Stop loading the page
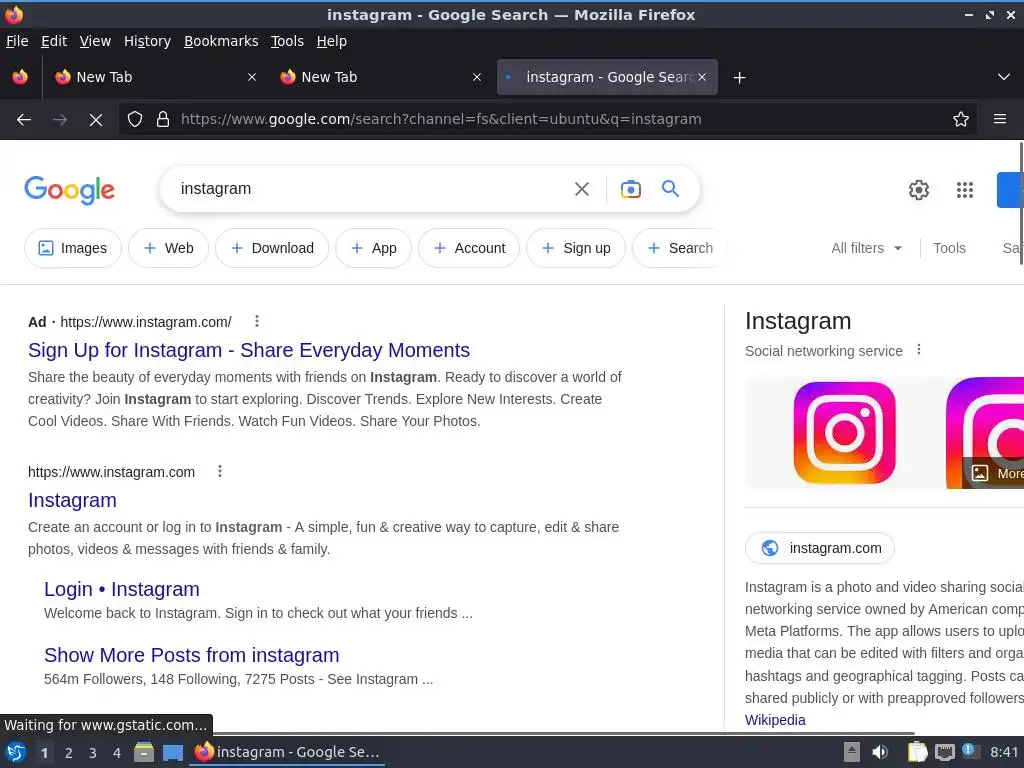Viewport: 1024px width, 768px height. click(95, 120)
